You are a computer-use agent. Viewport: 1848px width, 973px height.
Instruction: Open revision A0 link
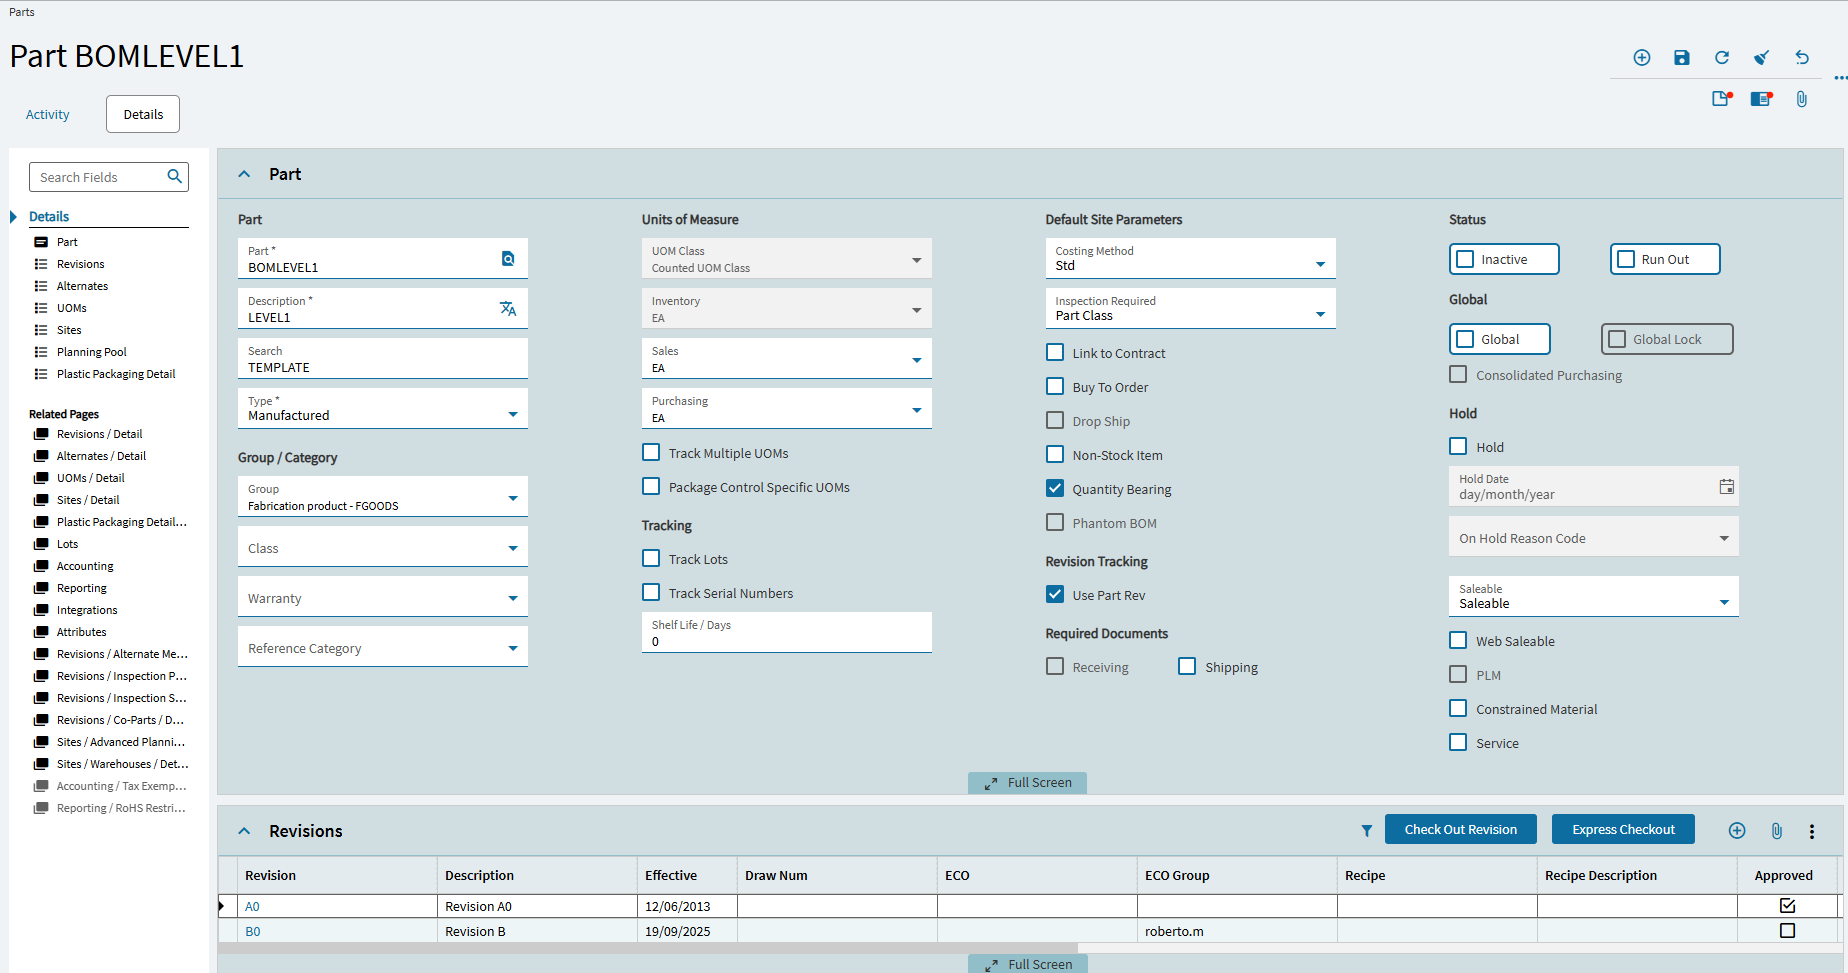click(252, 906)
